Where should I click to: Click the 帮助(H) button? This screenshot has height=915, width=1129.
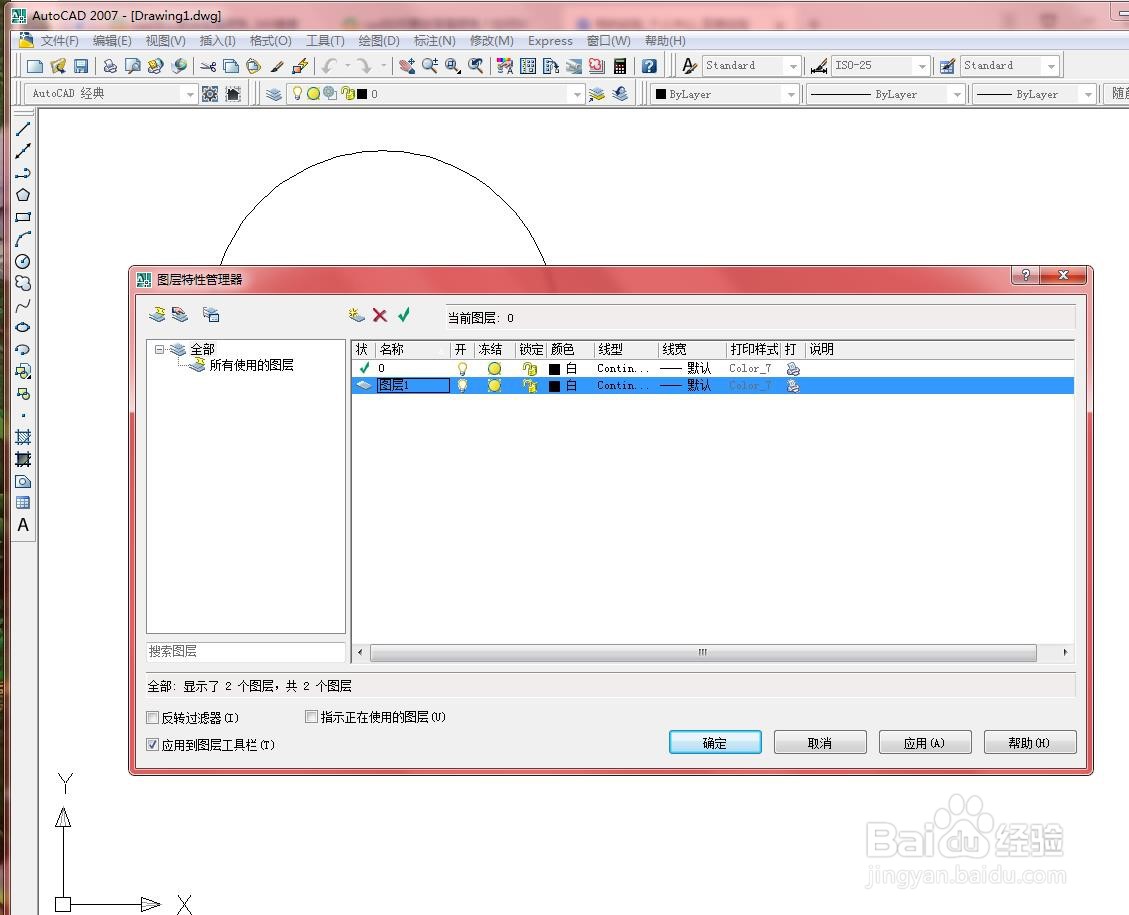(1030, 743)
